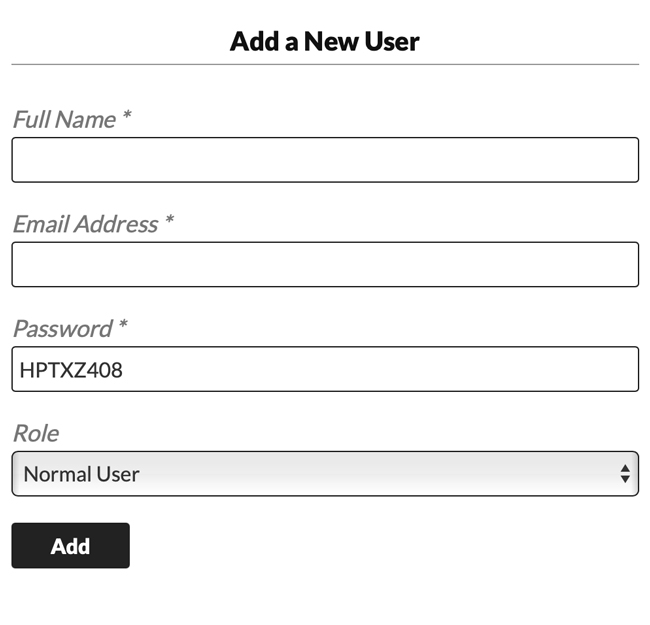This screenshot has width=650, height=625.
Task: Click the Full Name input field
Action: pos(325,160)
